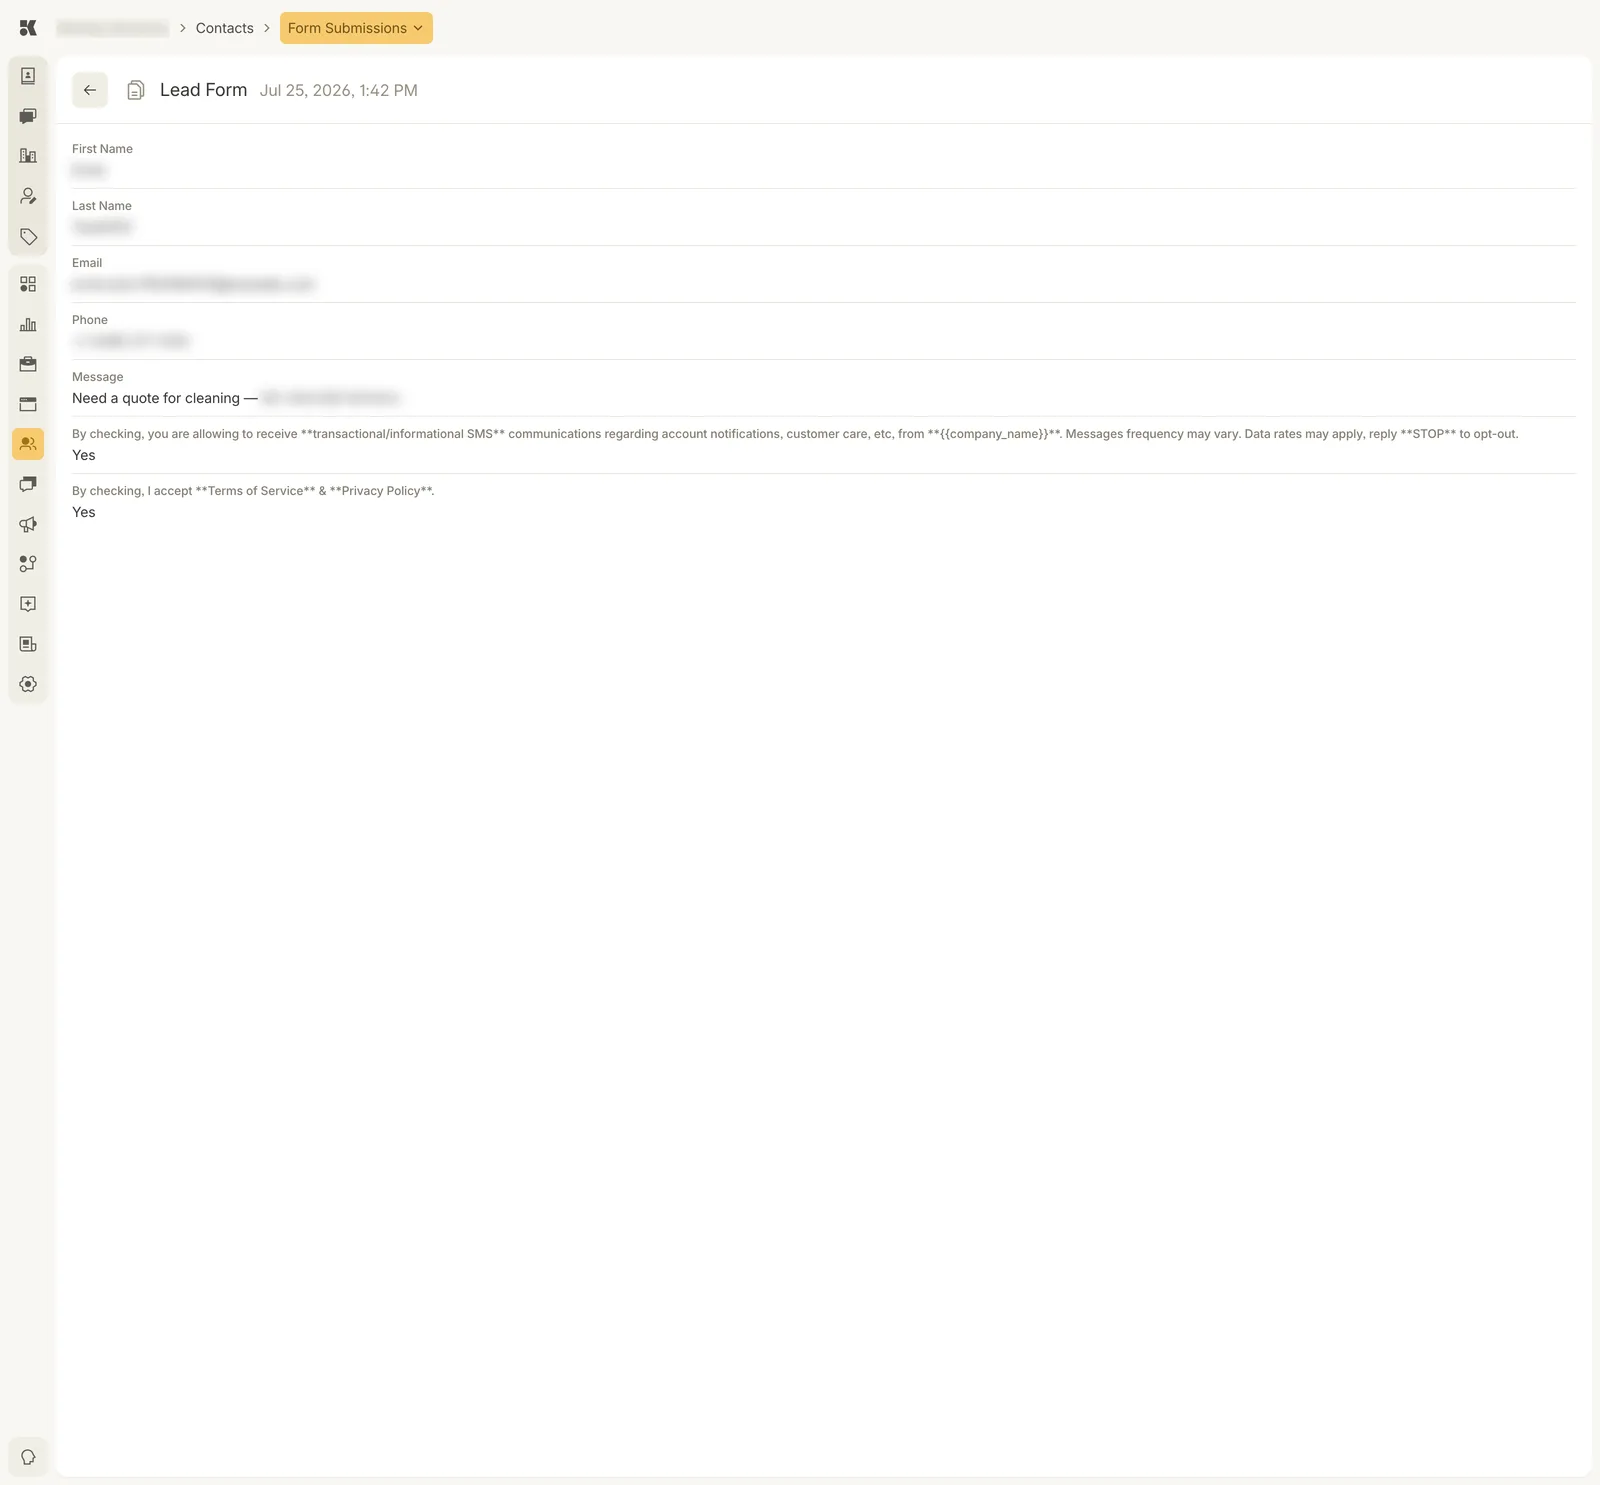This screenshot has width=1600, height=1485.
Task: Open the briefcase icon in sidebar
Action: click(28, 364)
